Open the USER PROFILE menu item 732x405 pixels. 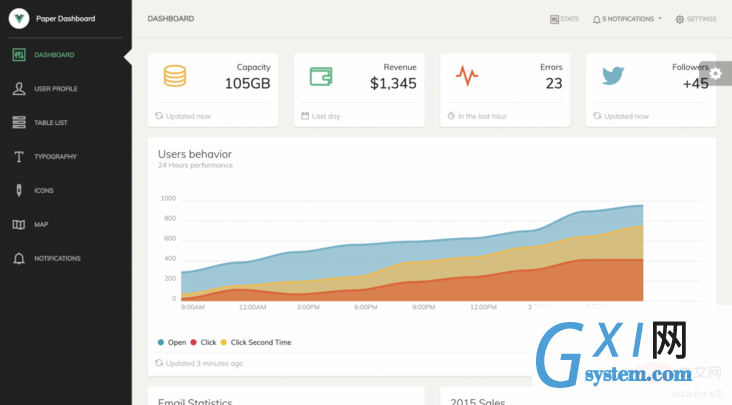(56, 89)
